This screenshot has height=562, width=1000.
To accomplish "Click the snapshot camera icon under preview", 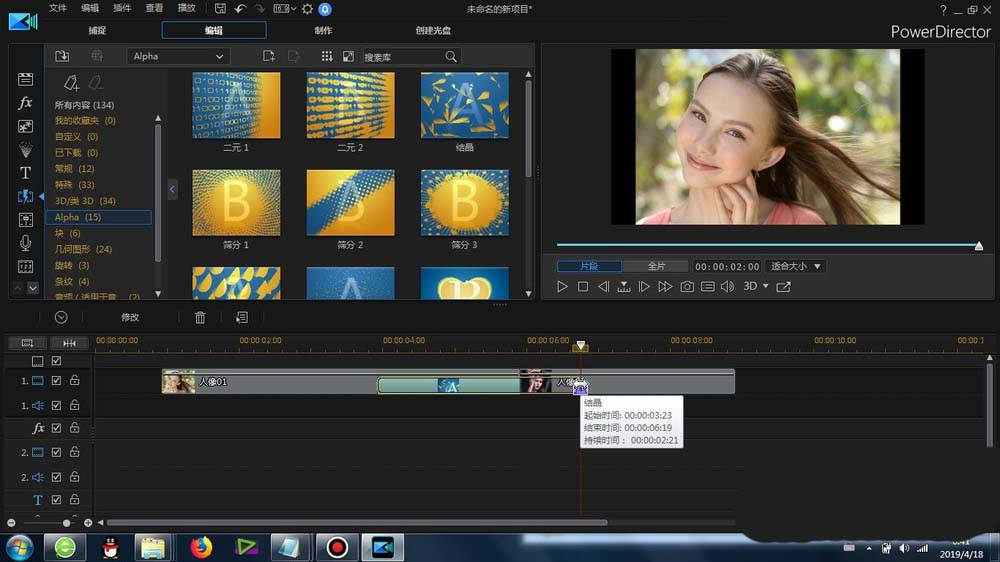I will (687, 287).
